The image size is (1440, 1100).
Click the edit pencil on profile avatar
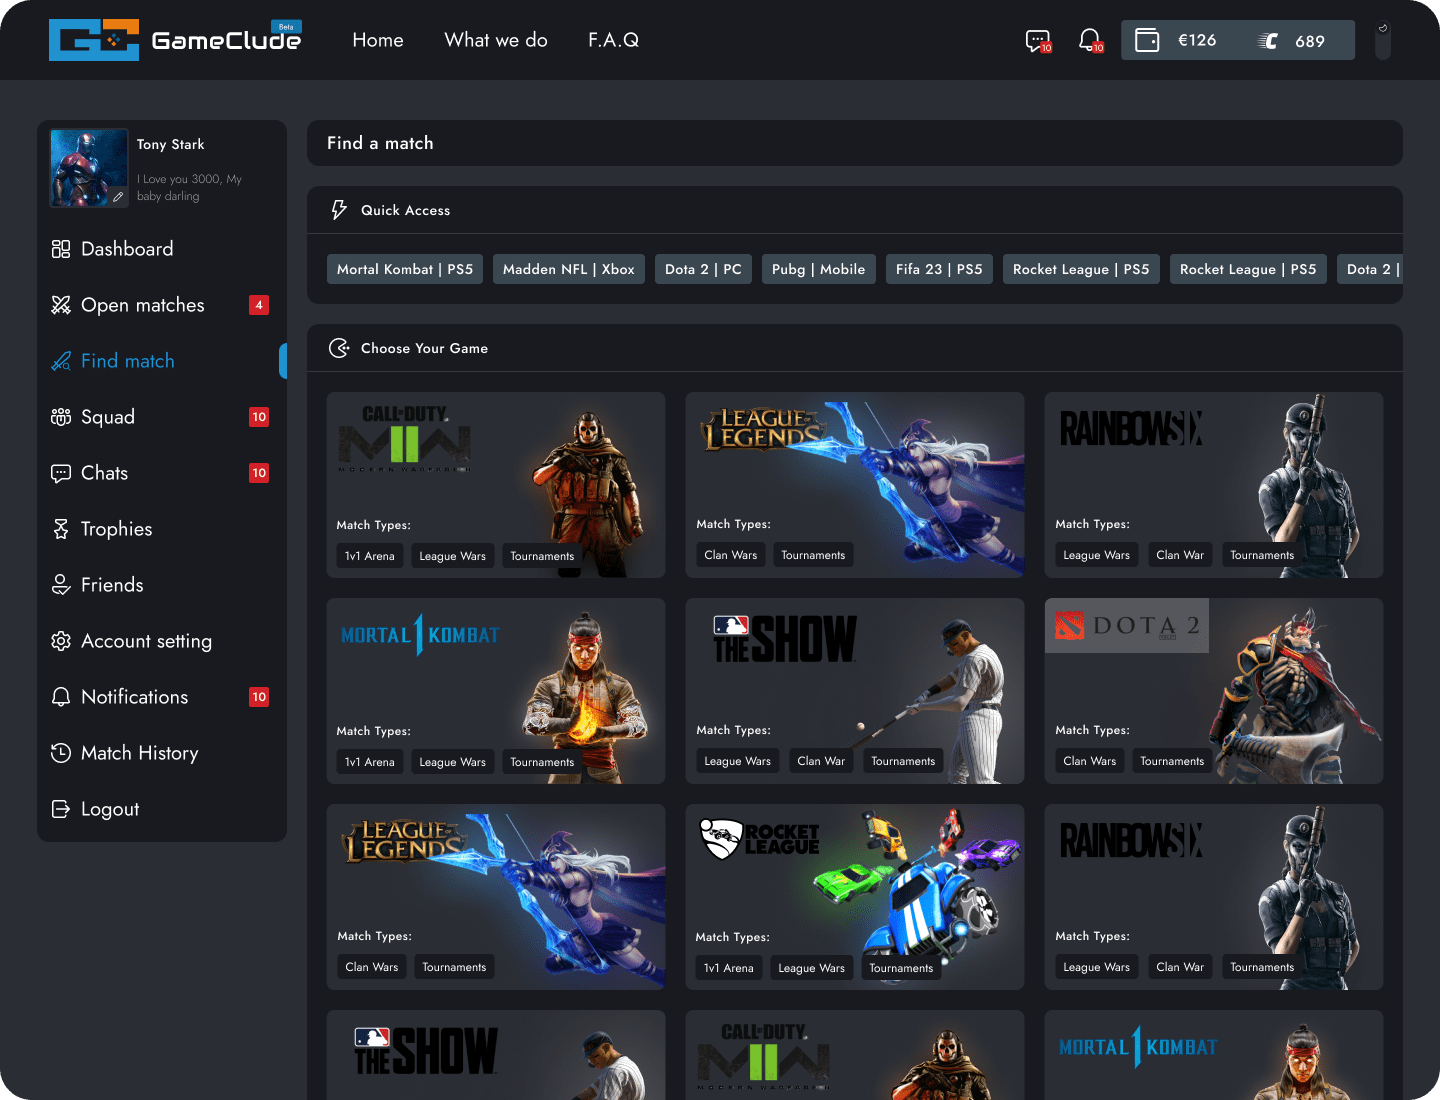pos(118,197)
